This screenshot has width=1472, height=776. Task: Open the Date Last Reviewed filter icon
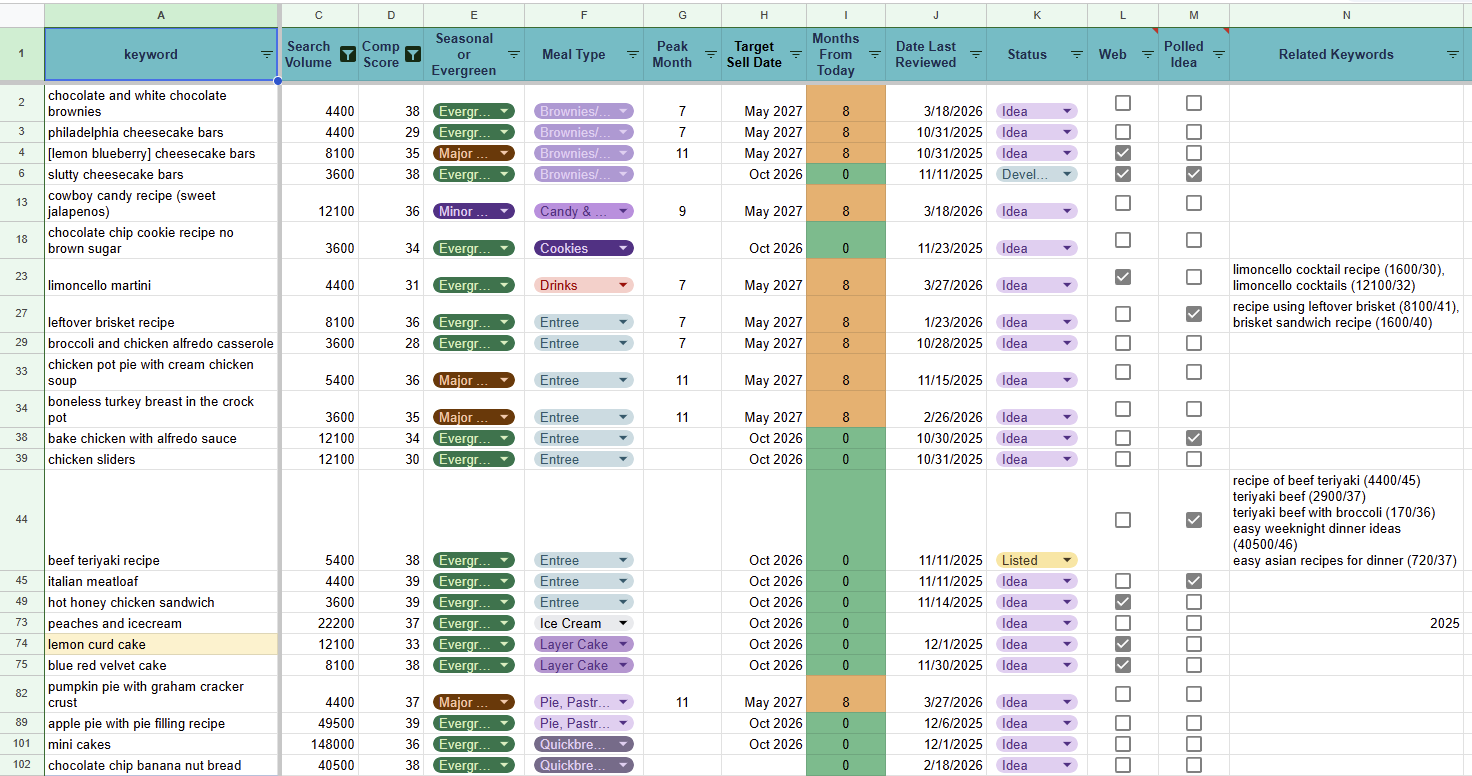click(x=975, y=55)
